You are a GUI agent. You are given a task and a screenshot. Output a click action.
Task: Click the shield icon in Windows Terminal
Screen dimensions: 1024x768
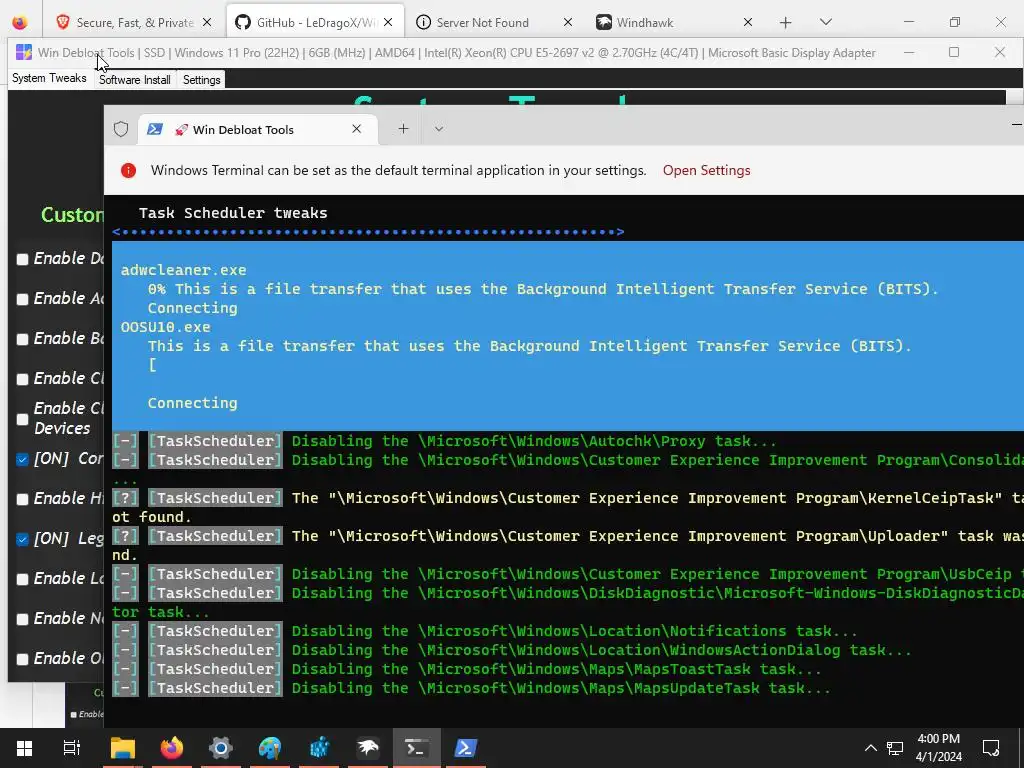click(x=121, y=129)
